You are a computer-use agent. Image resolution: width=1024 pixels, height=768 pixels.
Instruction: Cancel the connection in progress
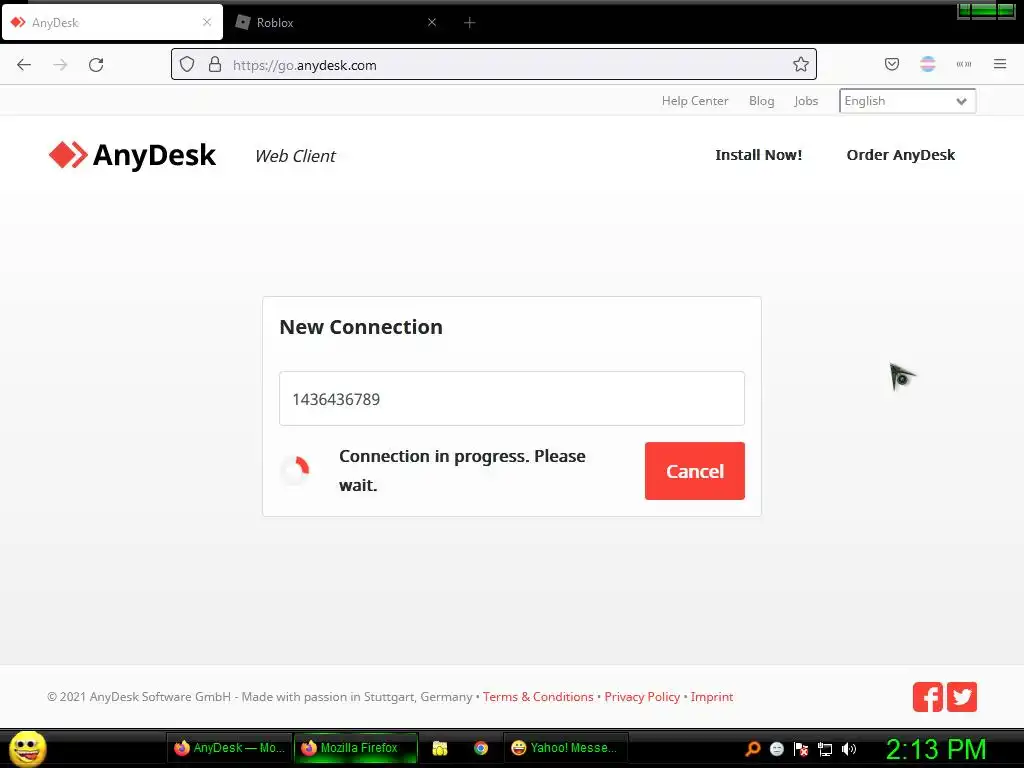694,471
